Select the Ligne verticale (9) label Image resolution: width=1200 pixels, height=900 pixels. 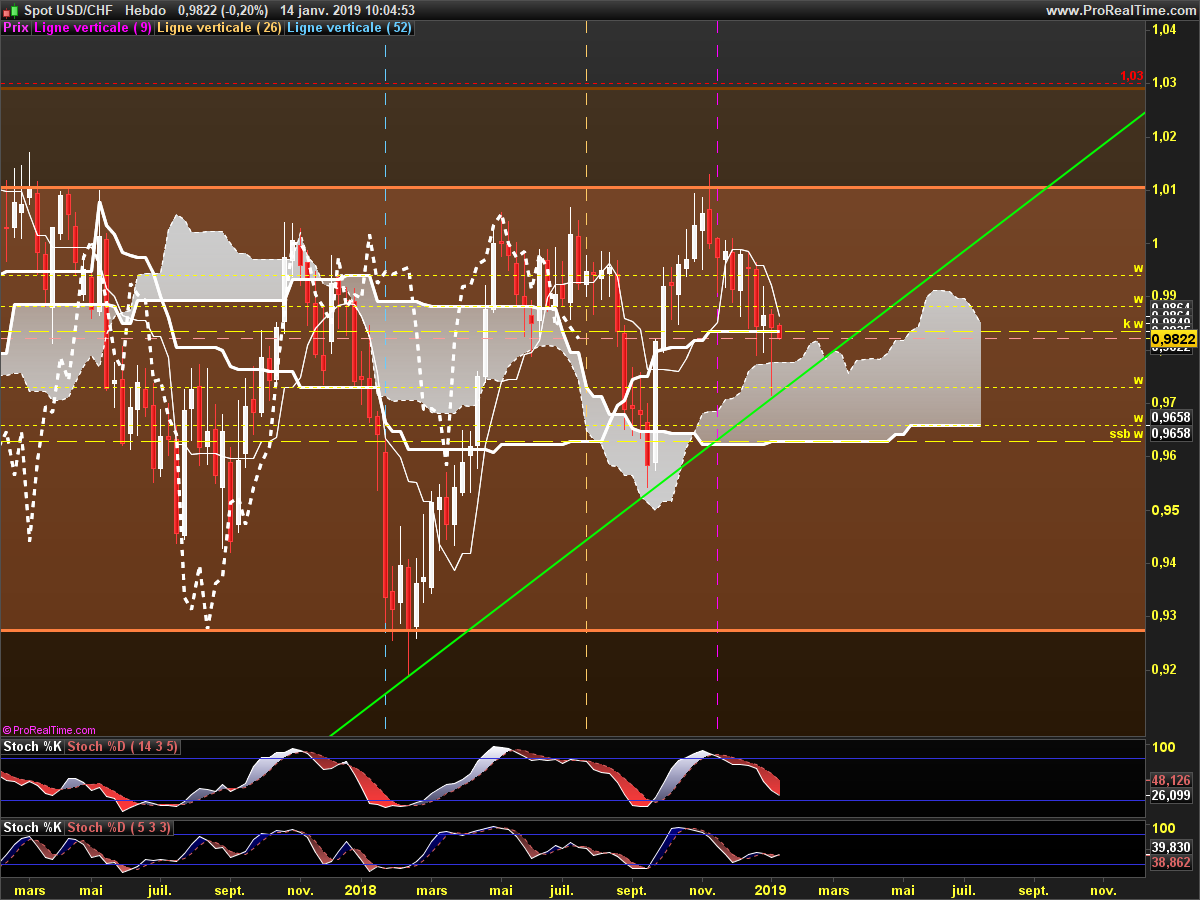tap(93, 28)
